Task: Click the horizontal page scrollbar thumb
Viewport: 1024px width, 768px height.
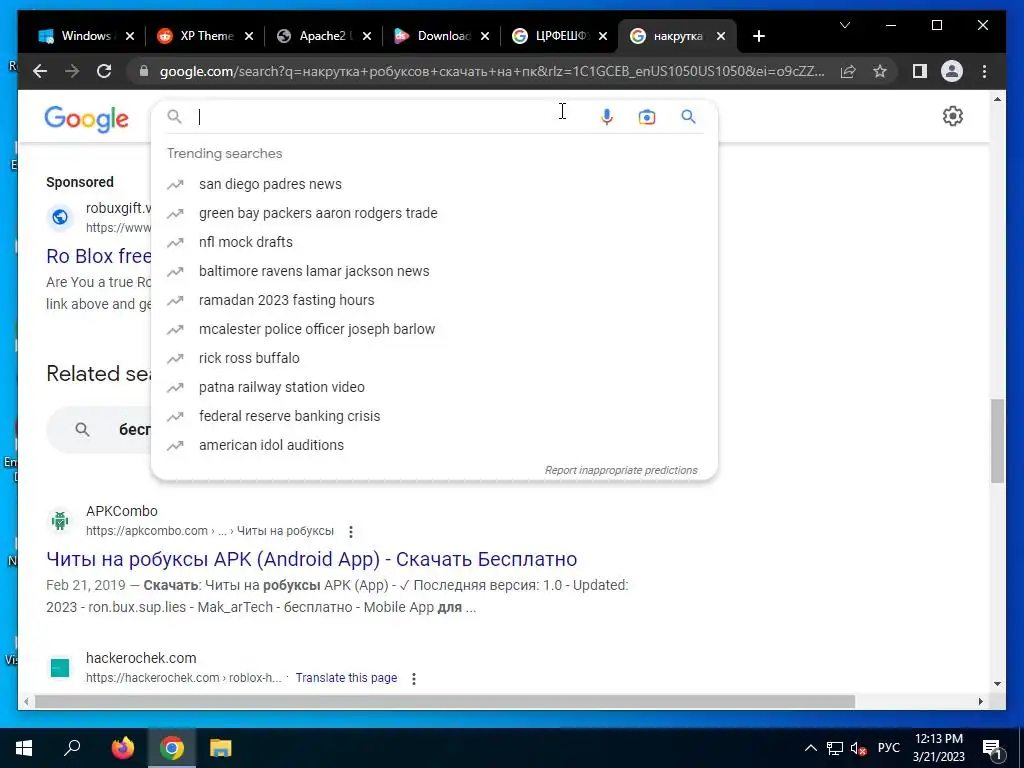Action: click(x=444, y=701)
